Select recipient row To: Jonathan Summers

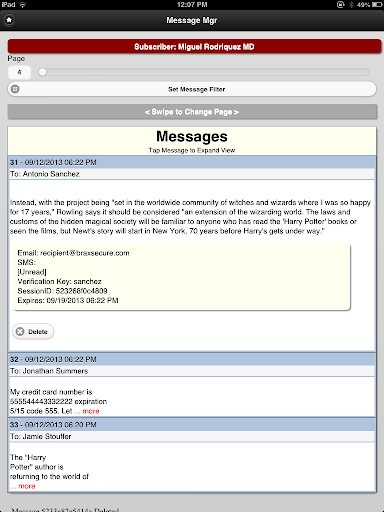[x=192, y=371]
